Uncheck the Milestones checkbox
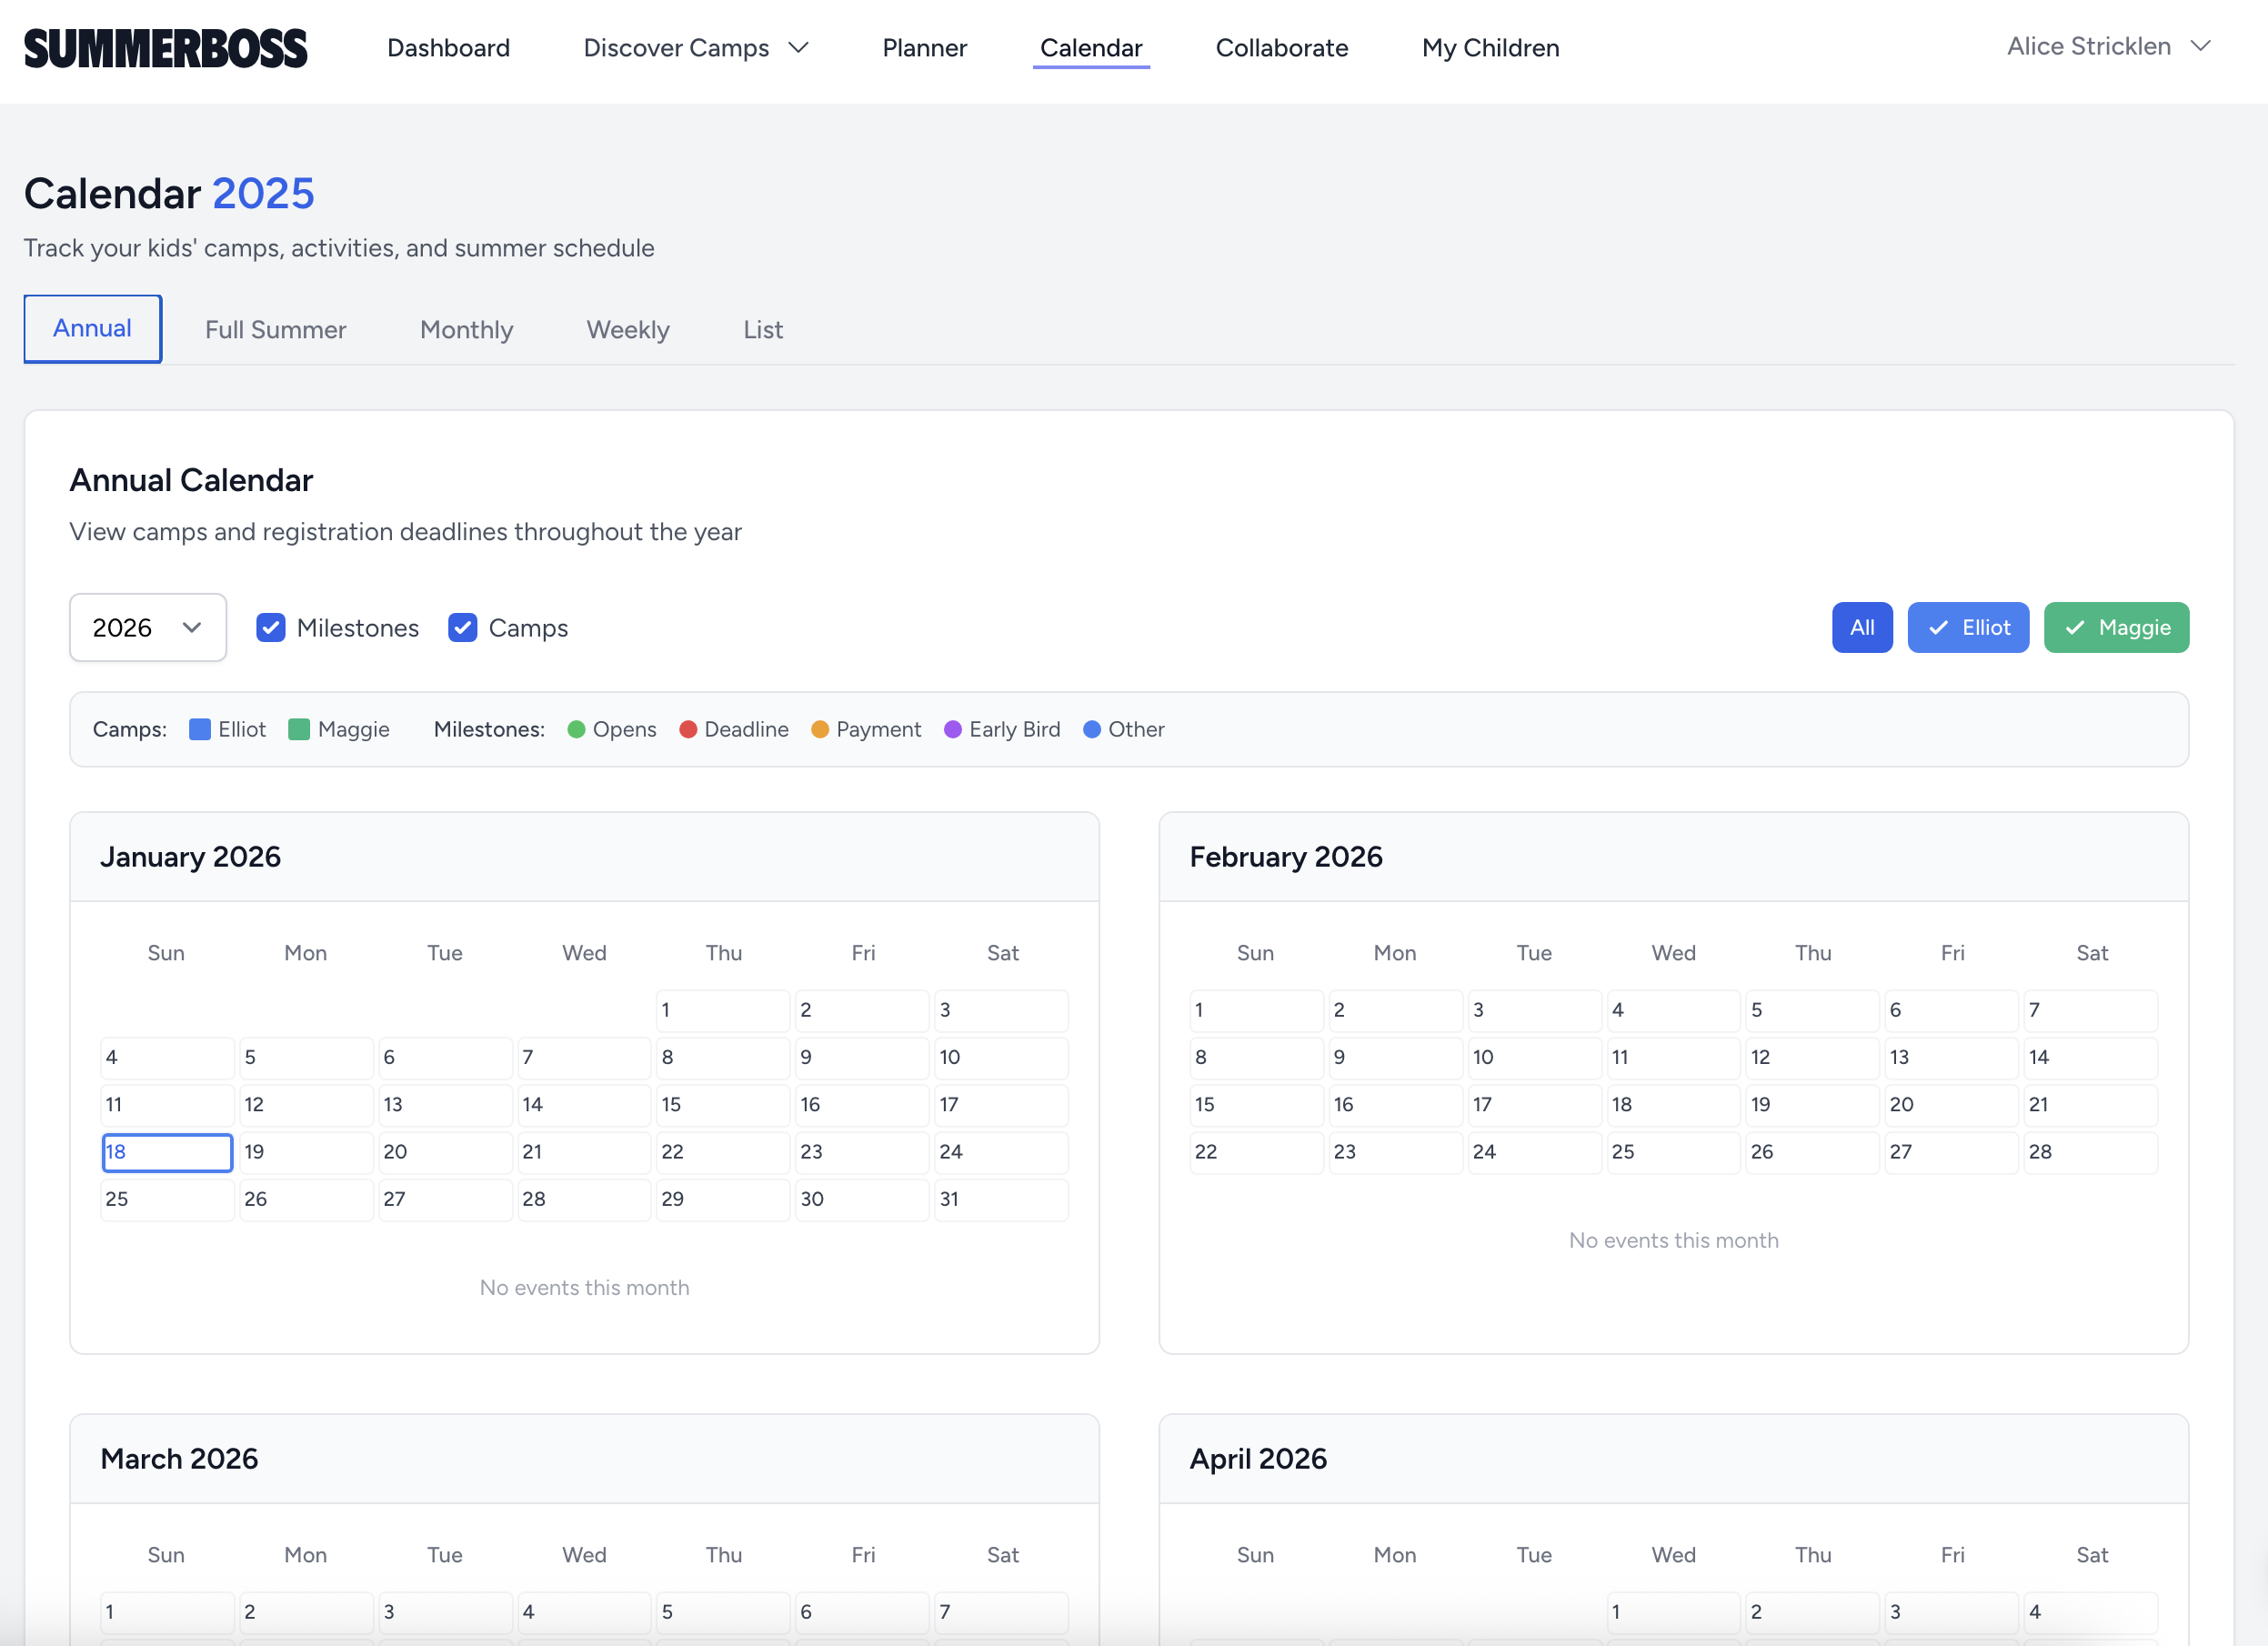 [x=270, y=627]
